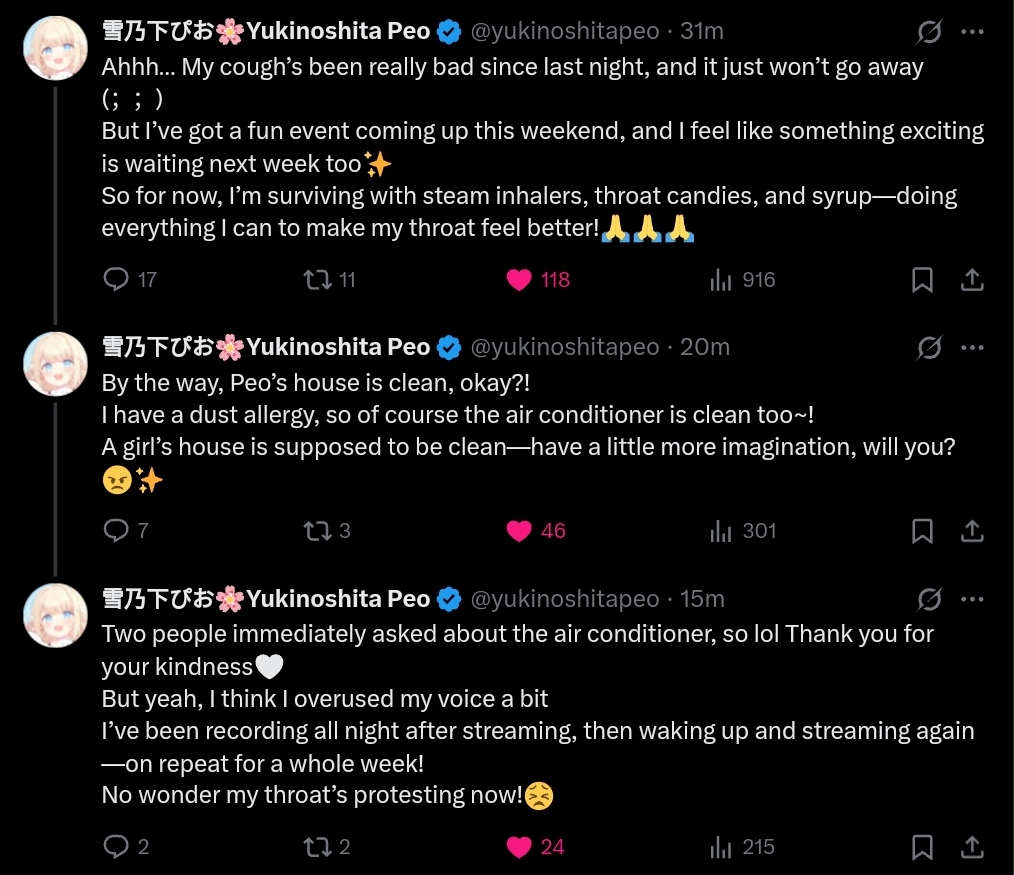Viewport: 1014px width, 875px height.
Task: Open the Grok icon on the 31m tweet
Action: pos(929,32)
